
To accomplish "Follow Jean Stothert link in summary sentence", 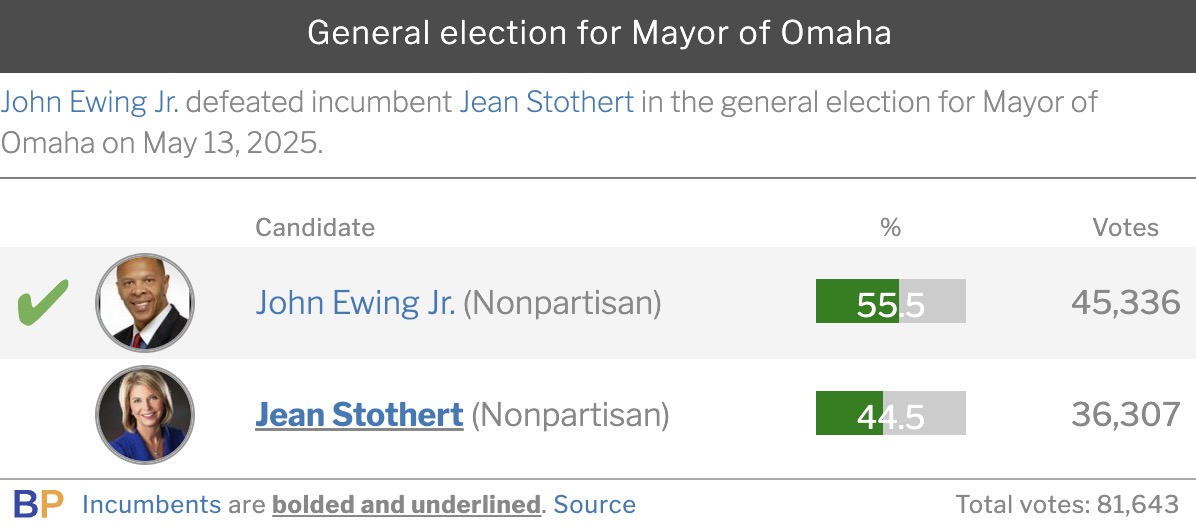I will pyautogui.click(x=546, y=101).
